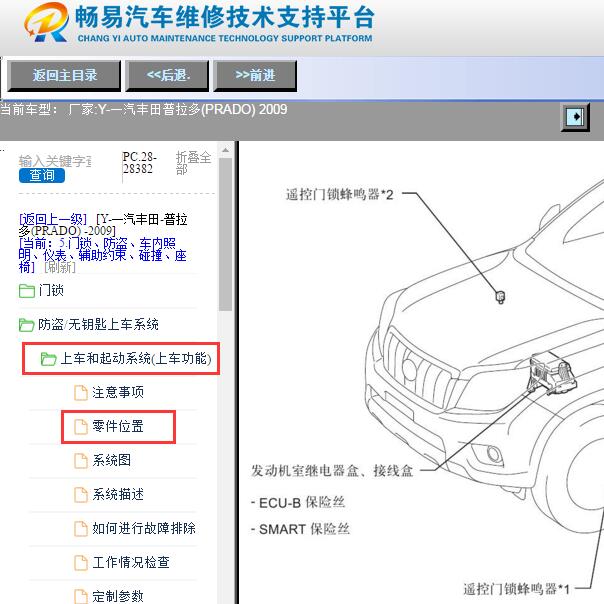
Task: Click the 遥控门锁蜂鸣器*1 diagram label
Action: (516, 589)
